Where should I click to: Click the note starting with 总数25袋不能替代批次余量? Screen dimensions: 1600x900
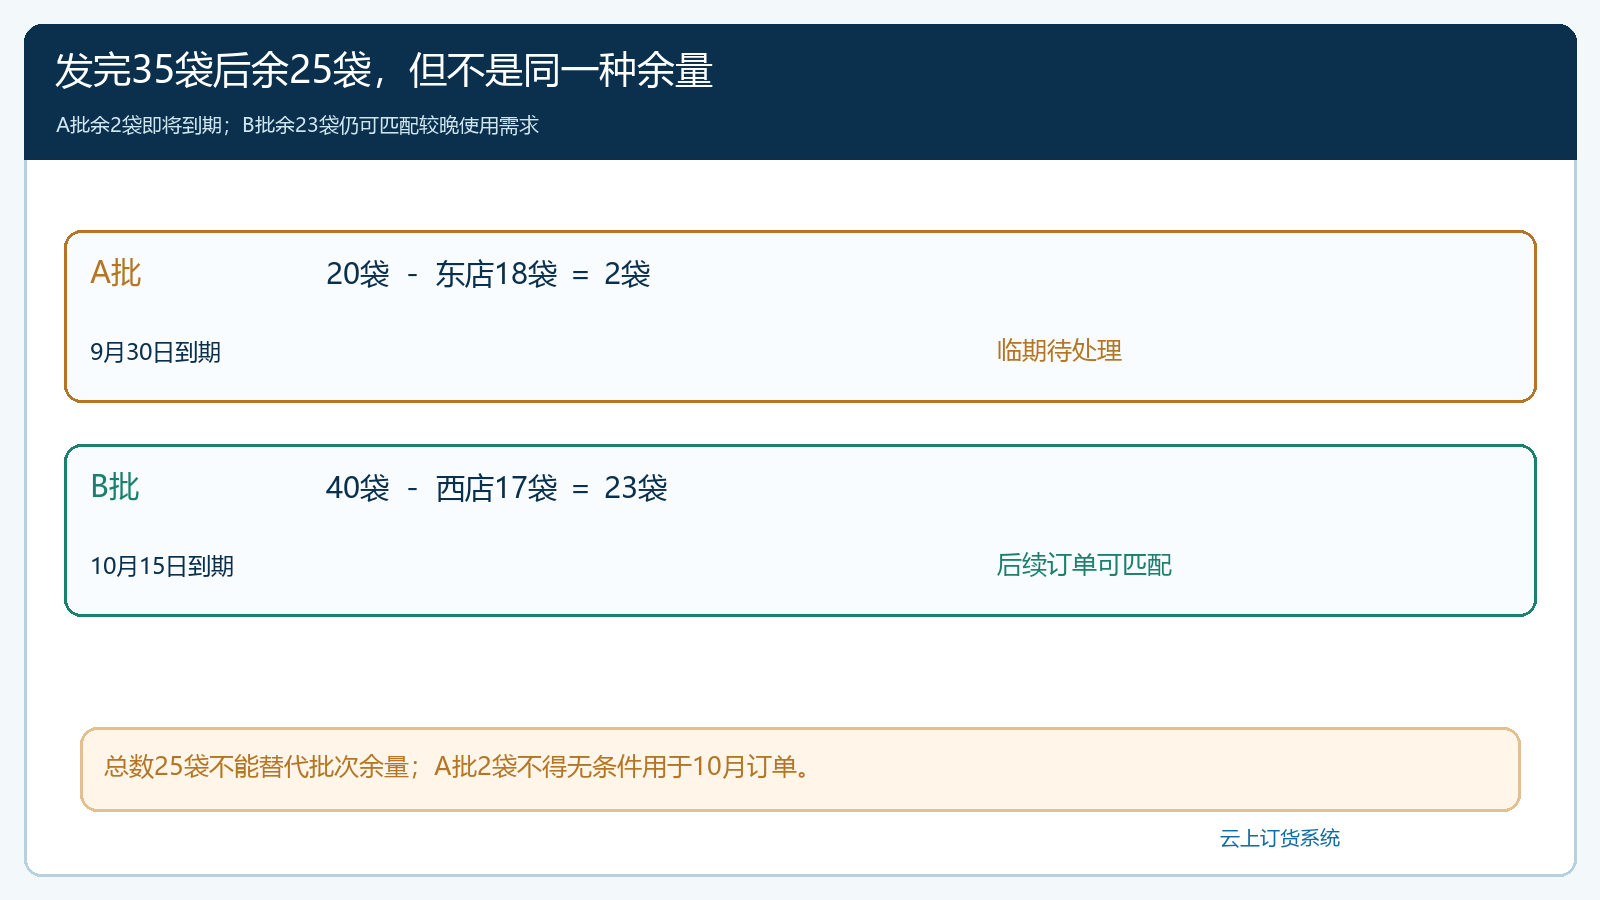click(458, 767)
